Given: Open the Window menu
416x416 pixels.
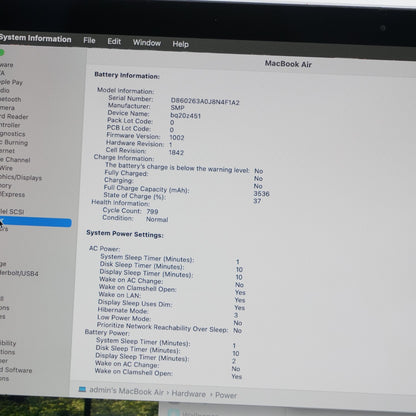Looking at the screenshot, I should (147, 43).
